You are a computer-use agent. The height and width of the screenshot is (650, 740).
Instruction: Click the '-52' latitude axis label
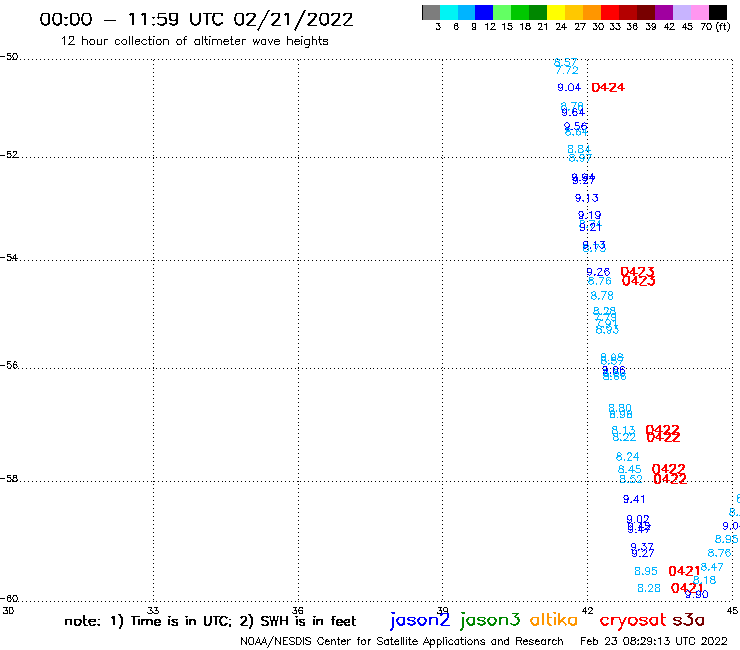(x=9, y=155)
